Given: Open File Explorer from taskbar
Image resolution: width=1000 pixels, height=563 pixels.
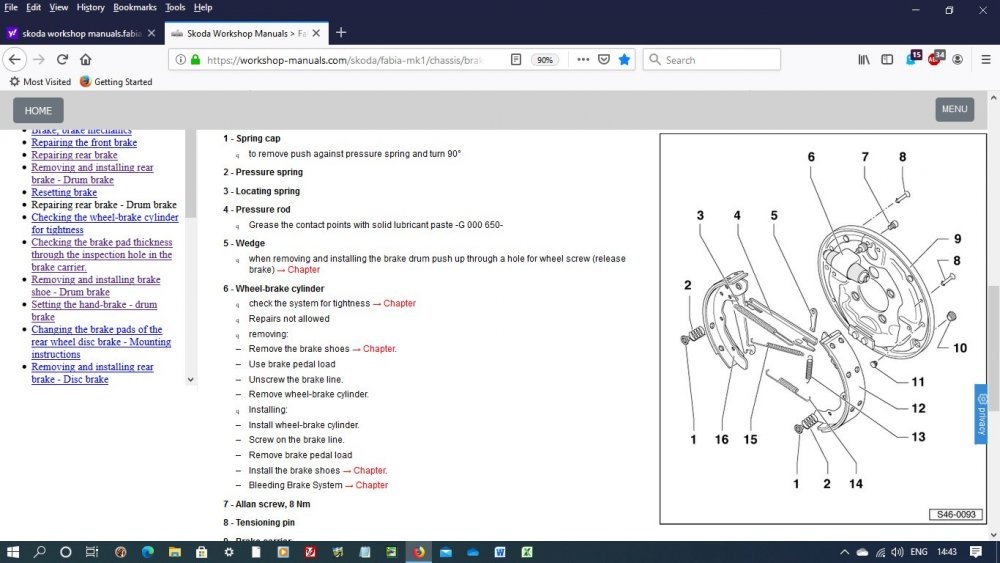Looking at the screenshot, I should [174, 552].
